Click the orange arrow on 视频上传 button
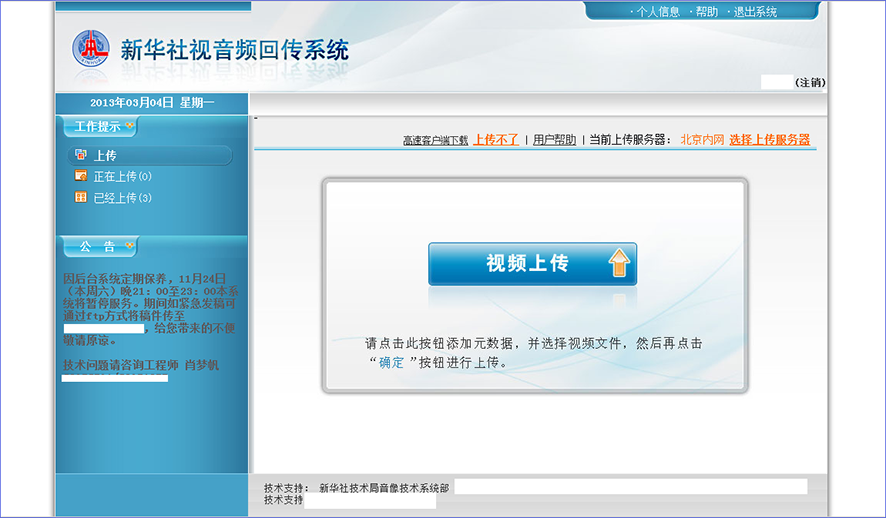886x518 pixels. (x=619, y=263)
